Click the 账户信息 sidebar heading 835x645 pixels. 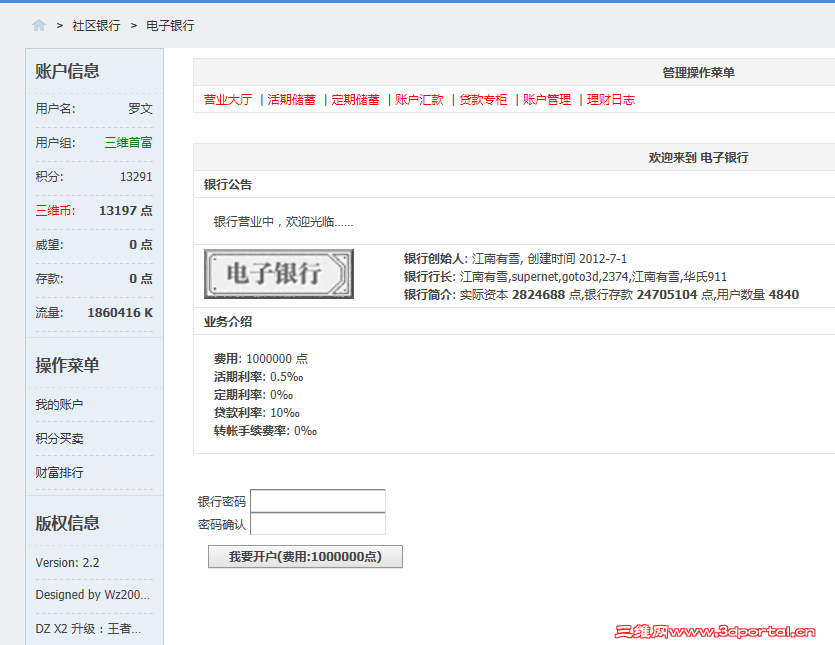tap(67, 71)
